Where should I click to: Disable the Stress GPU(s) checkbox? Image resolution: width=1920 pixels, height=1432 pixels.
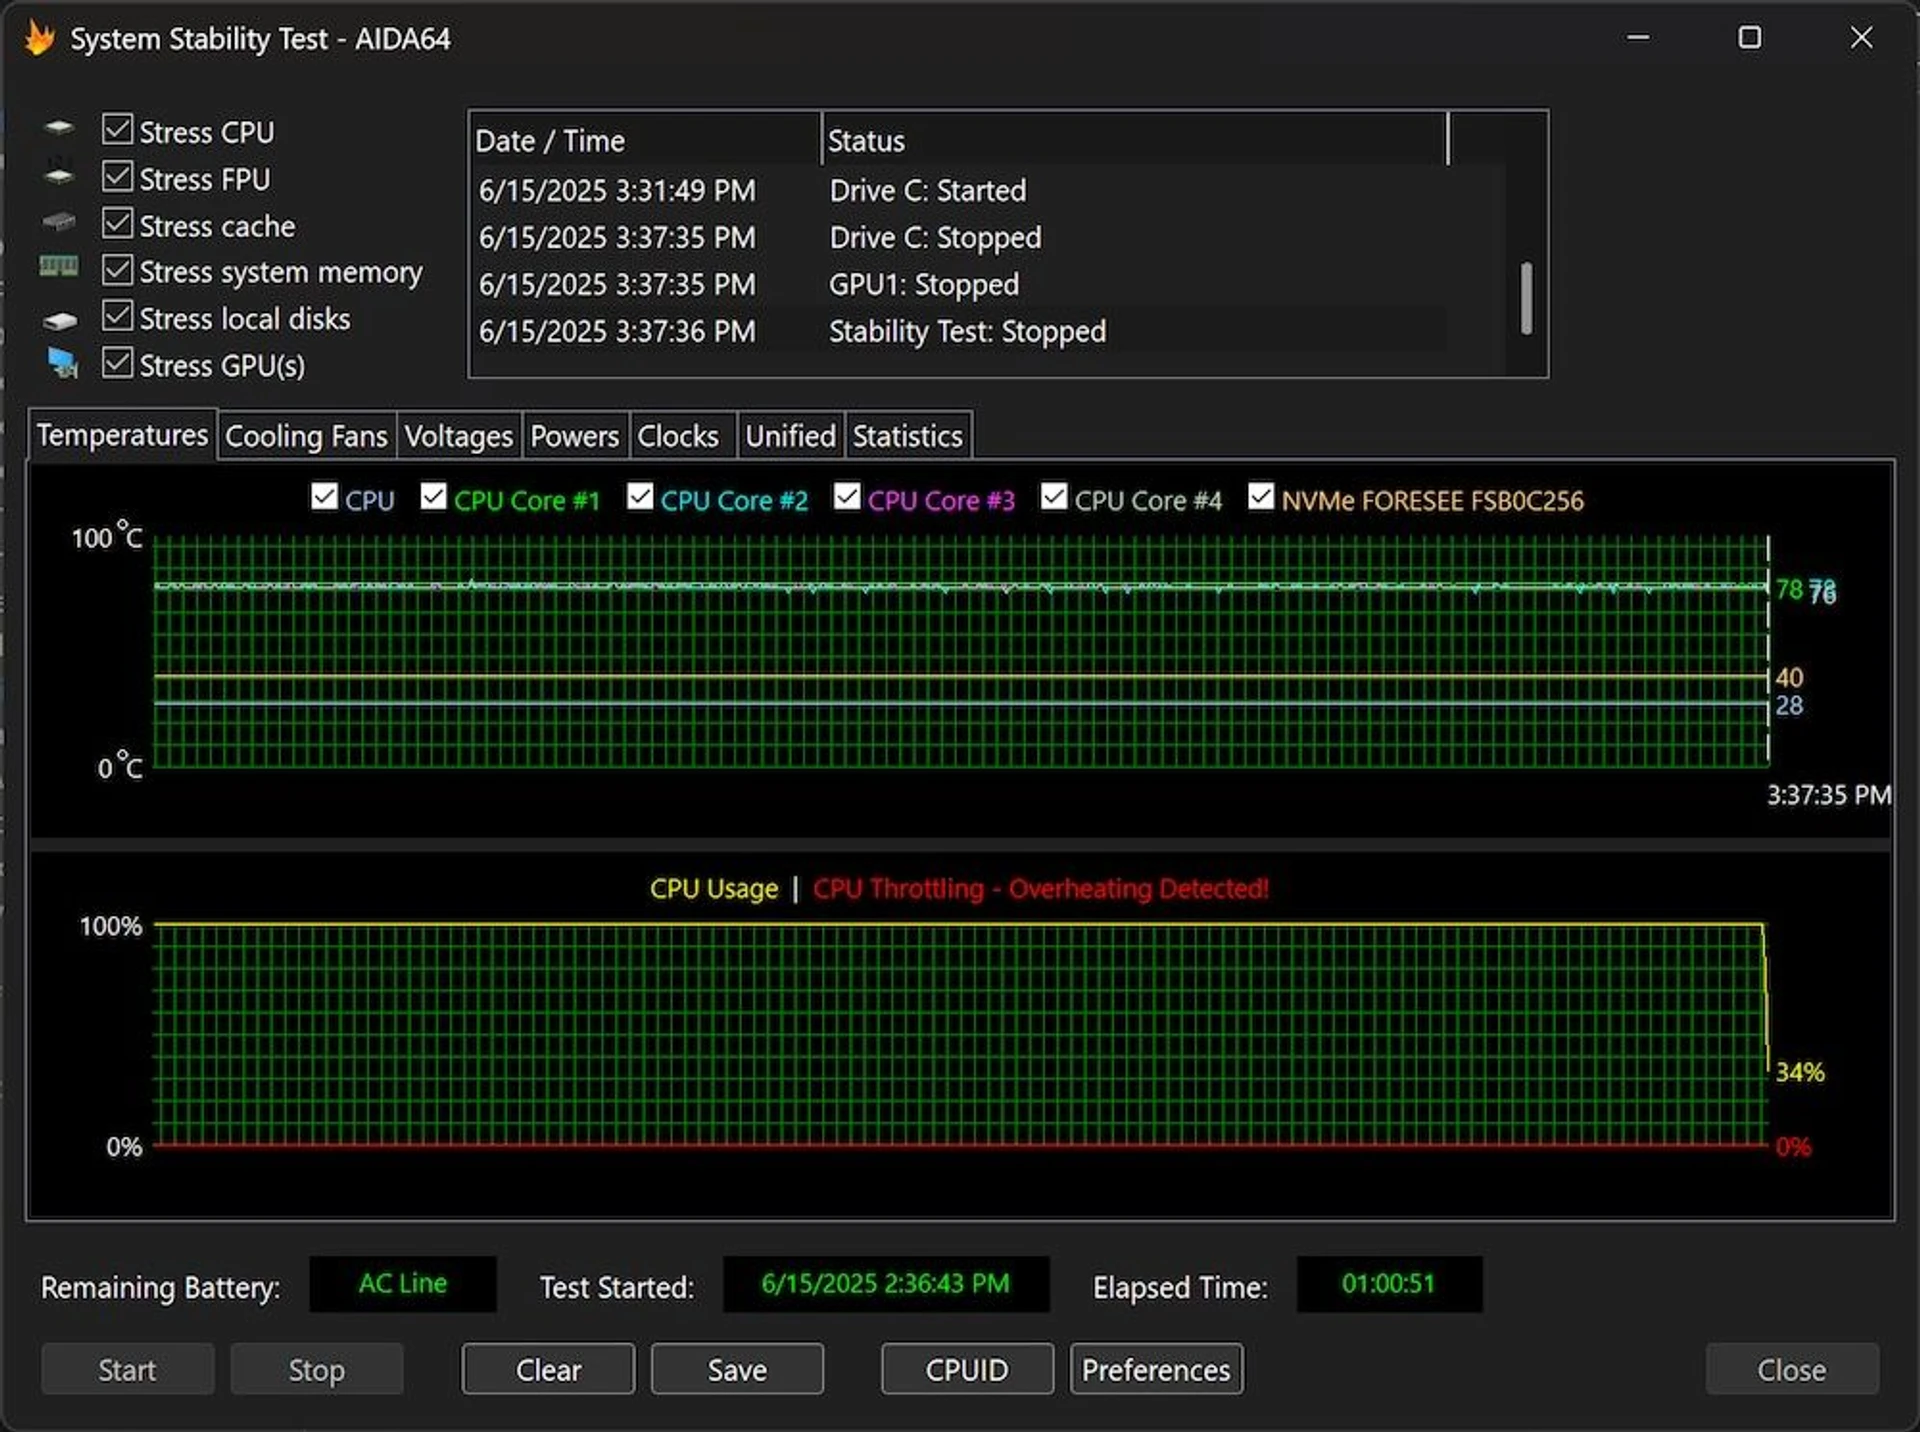pyautogui.click(x=118, y=363)
